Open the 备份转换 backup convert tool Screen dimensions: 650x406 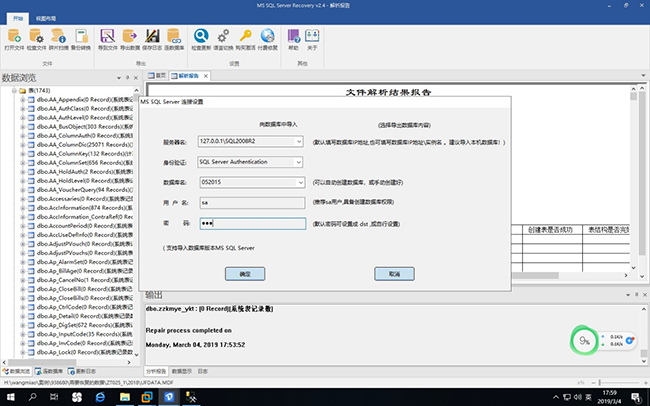coord(81,40)
